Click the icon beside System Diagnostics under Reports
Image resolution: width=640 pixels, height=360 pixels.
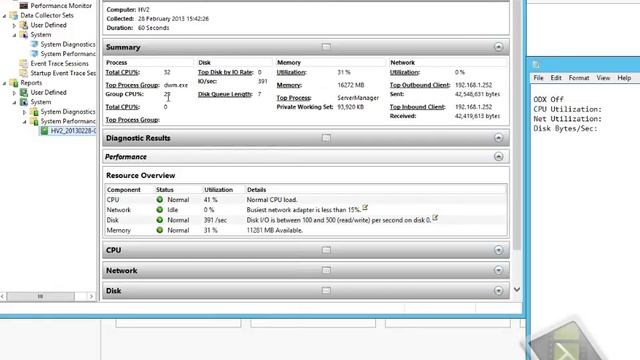34,112
